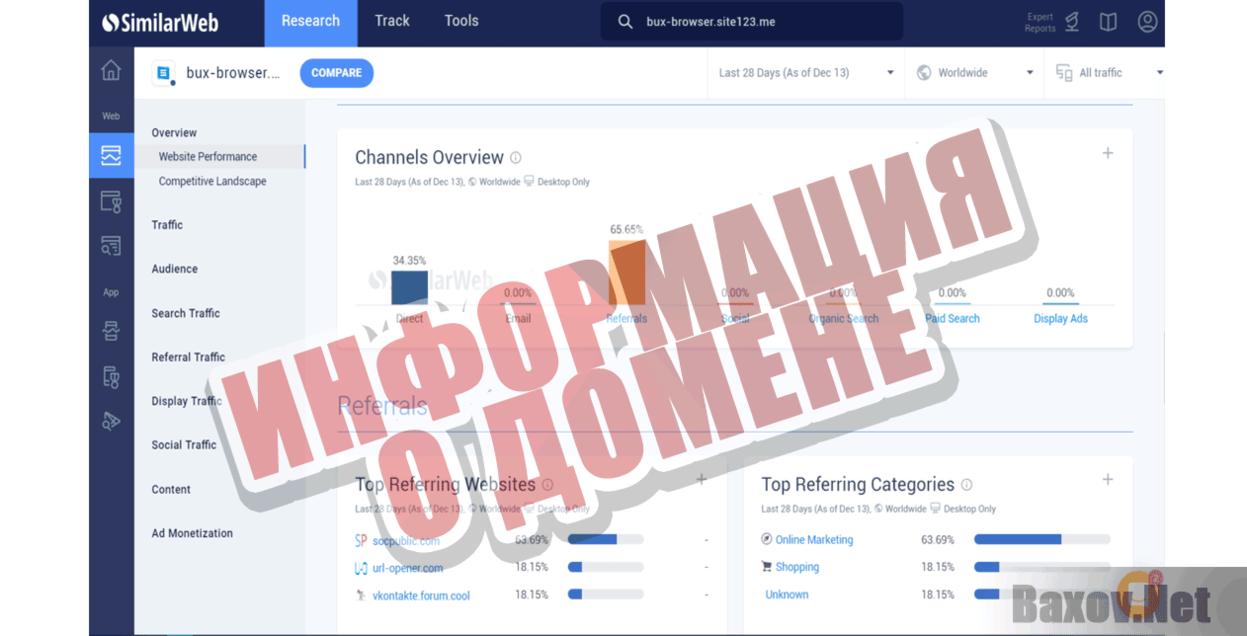Open the home icon in the sidebar

tap(111, 71)
